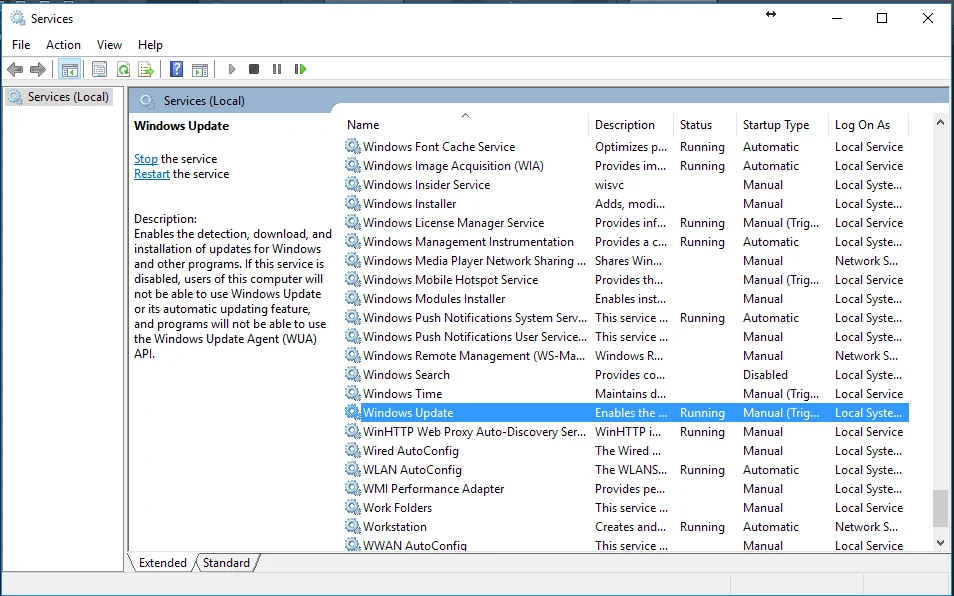Open the Help toolbar icon
Image resolution: width=954 pixels, height=596 pixels.
(x=176, y=69)
